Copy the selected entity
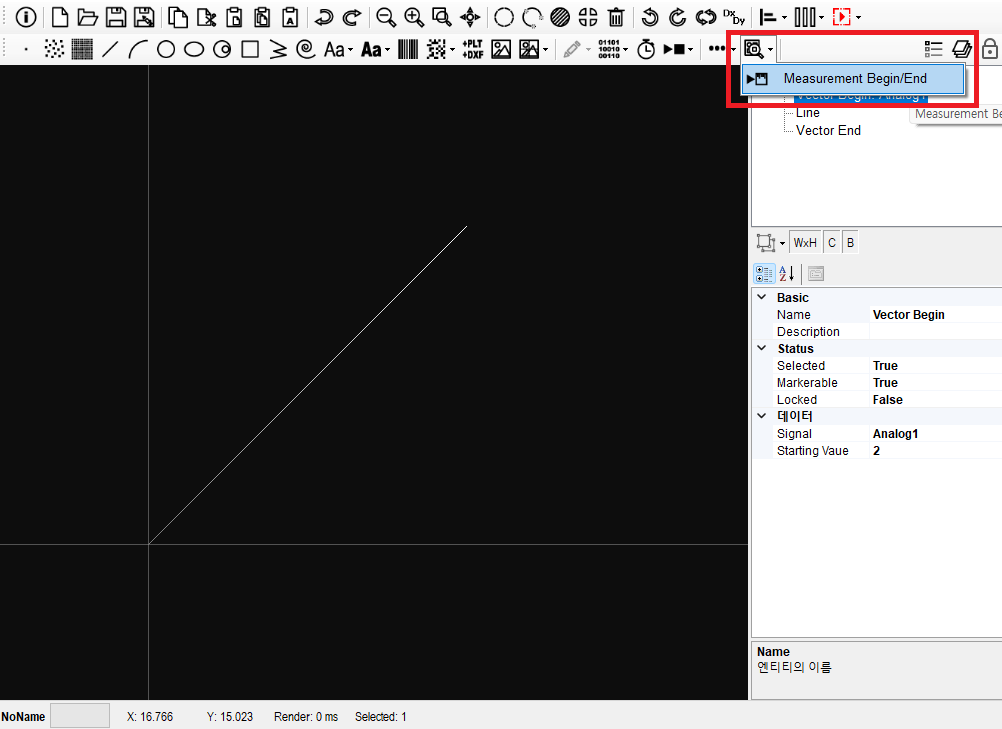The image size is (1002, 729). pyautogui.click(x=177, y=17)
